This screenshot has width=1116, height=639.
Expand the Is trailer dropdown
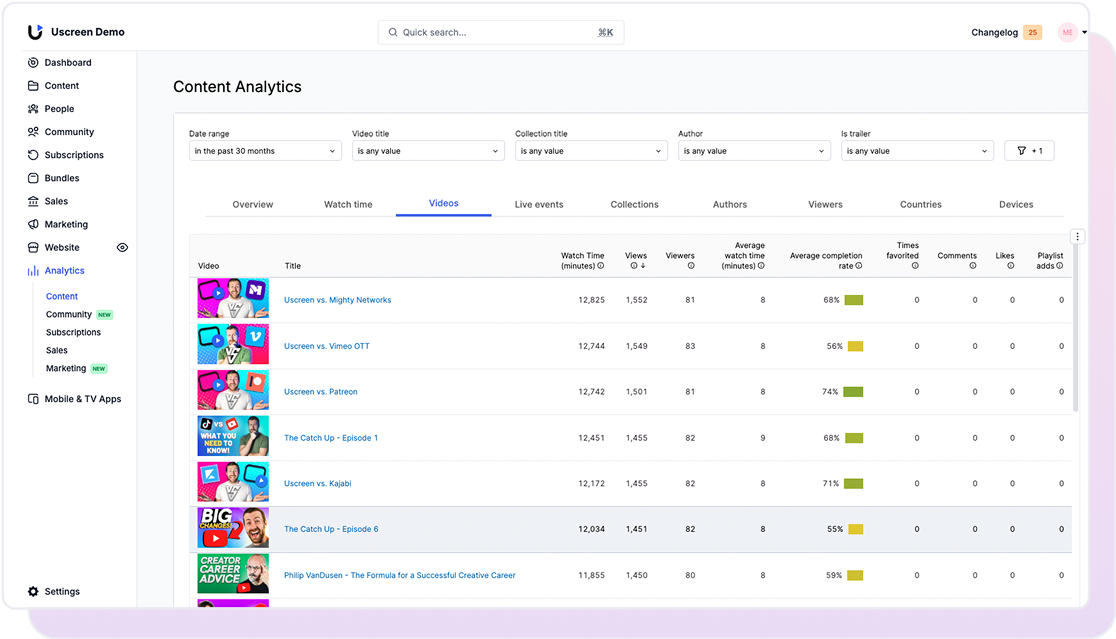[917, 151]
